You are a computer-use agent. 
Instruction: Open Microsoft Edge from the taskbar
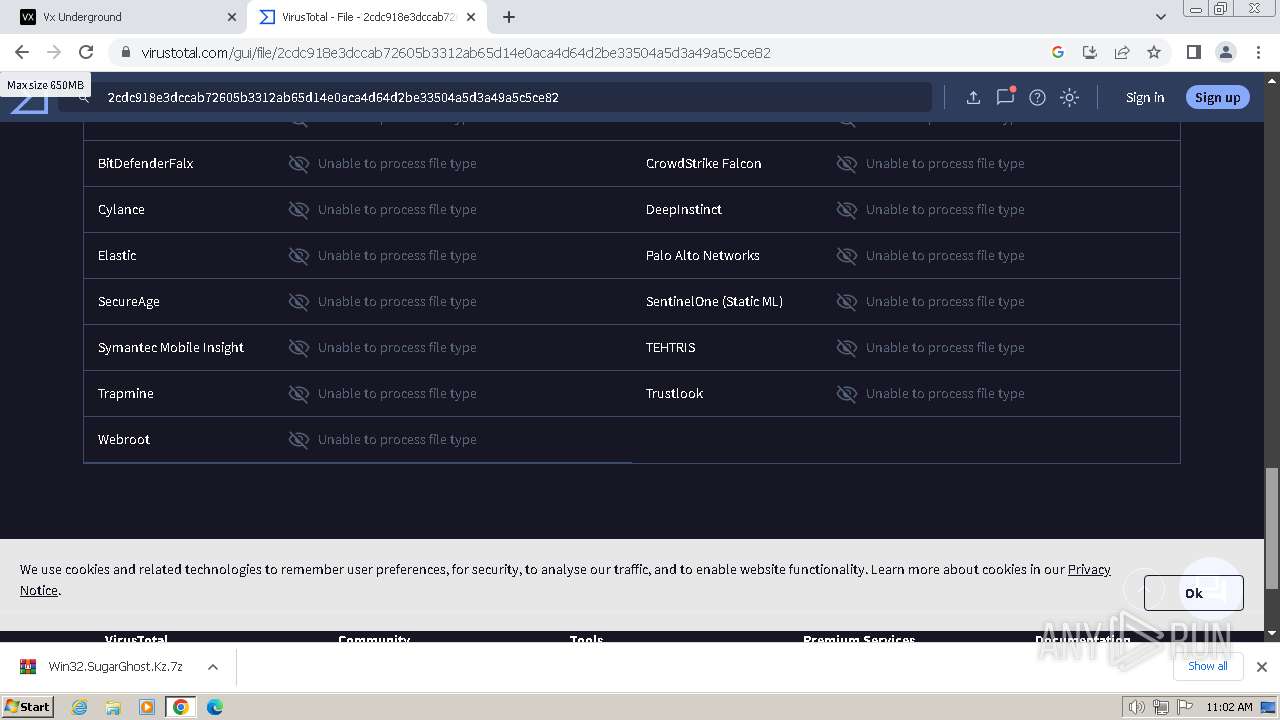click(x=214, y=707)
